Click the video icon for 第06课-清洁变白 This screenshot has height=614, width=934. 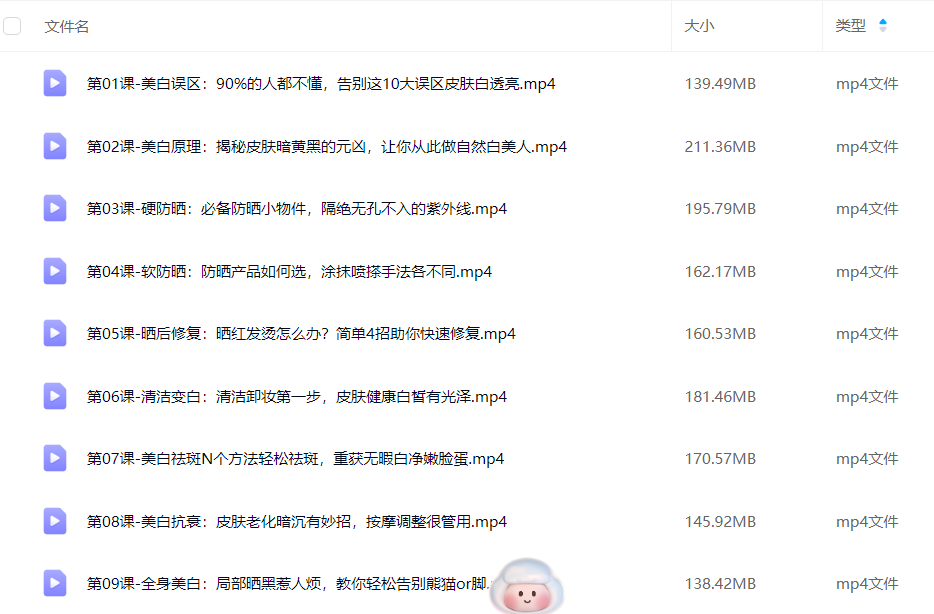(x=55, y=396)
